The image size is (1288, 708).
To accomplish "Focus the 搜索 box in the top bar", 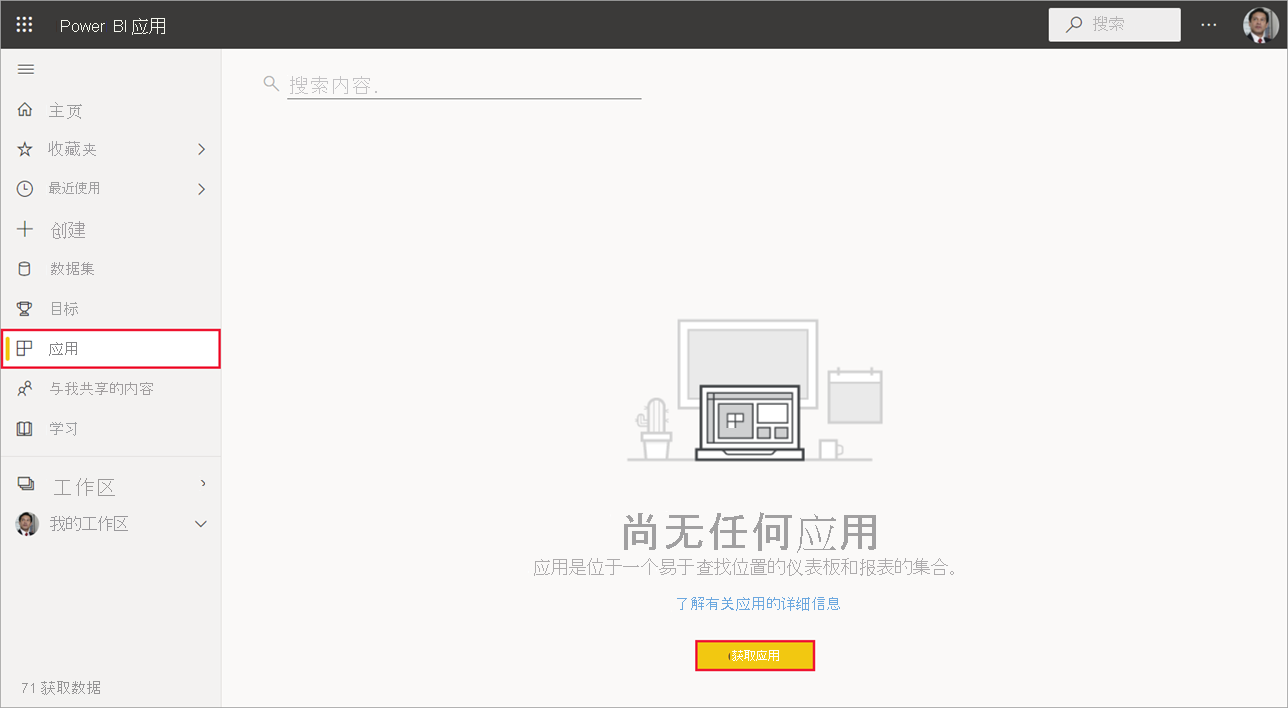I will [x=1114, y=25].
